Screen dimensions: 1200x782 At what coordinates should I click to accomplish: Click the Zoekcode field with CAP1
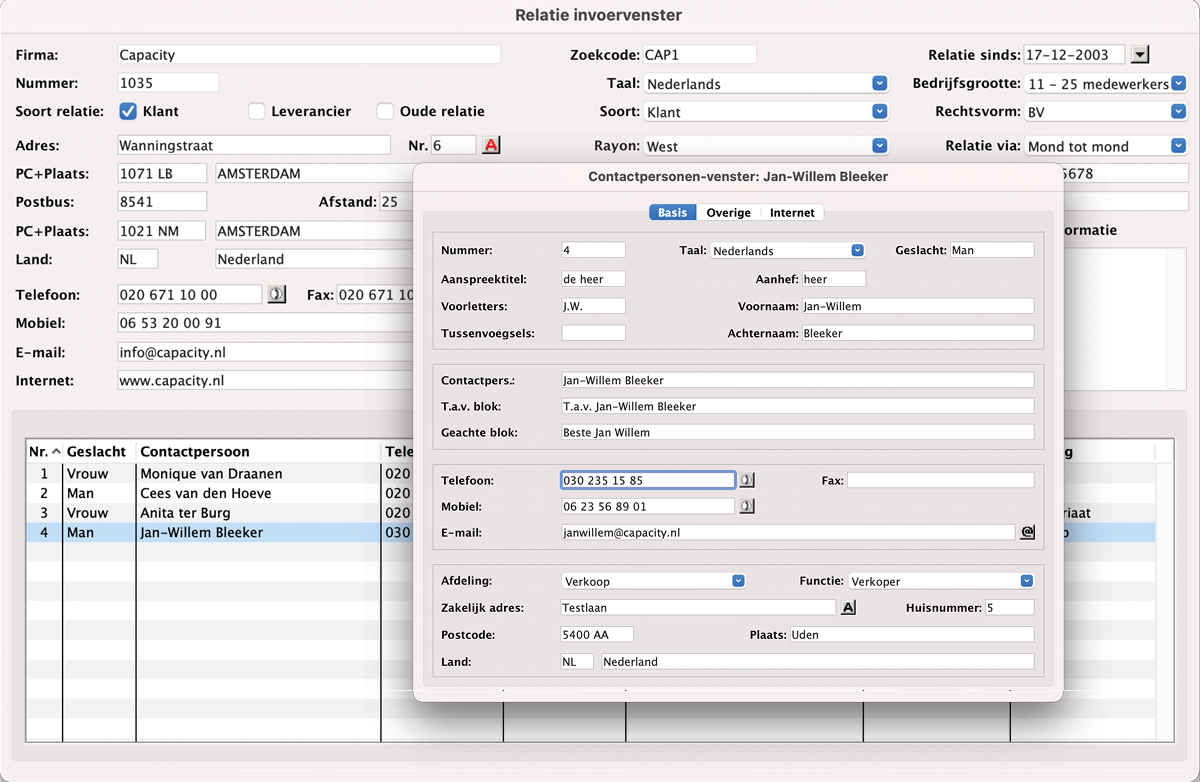click(x=699, y=55)
